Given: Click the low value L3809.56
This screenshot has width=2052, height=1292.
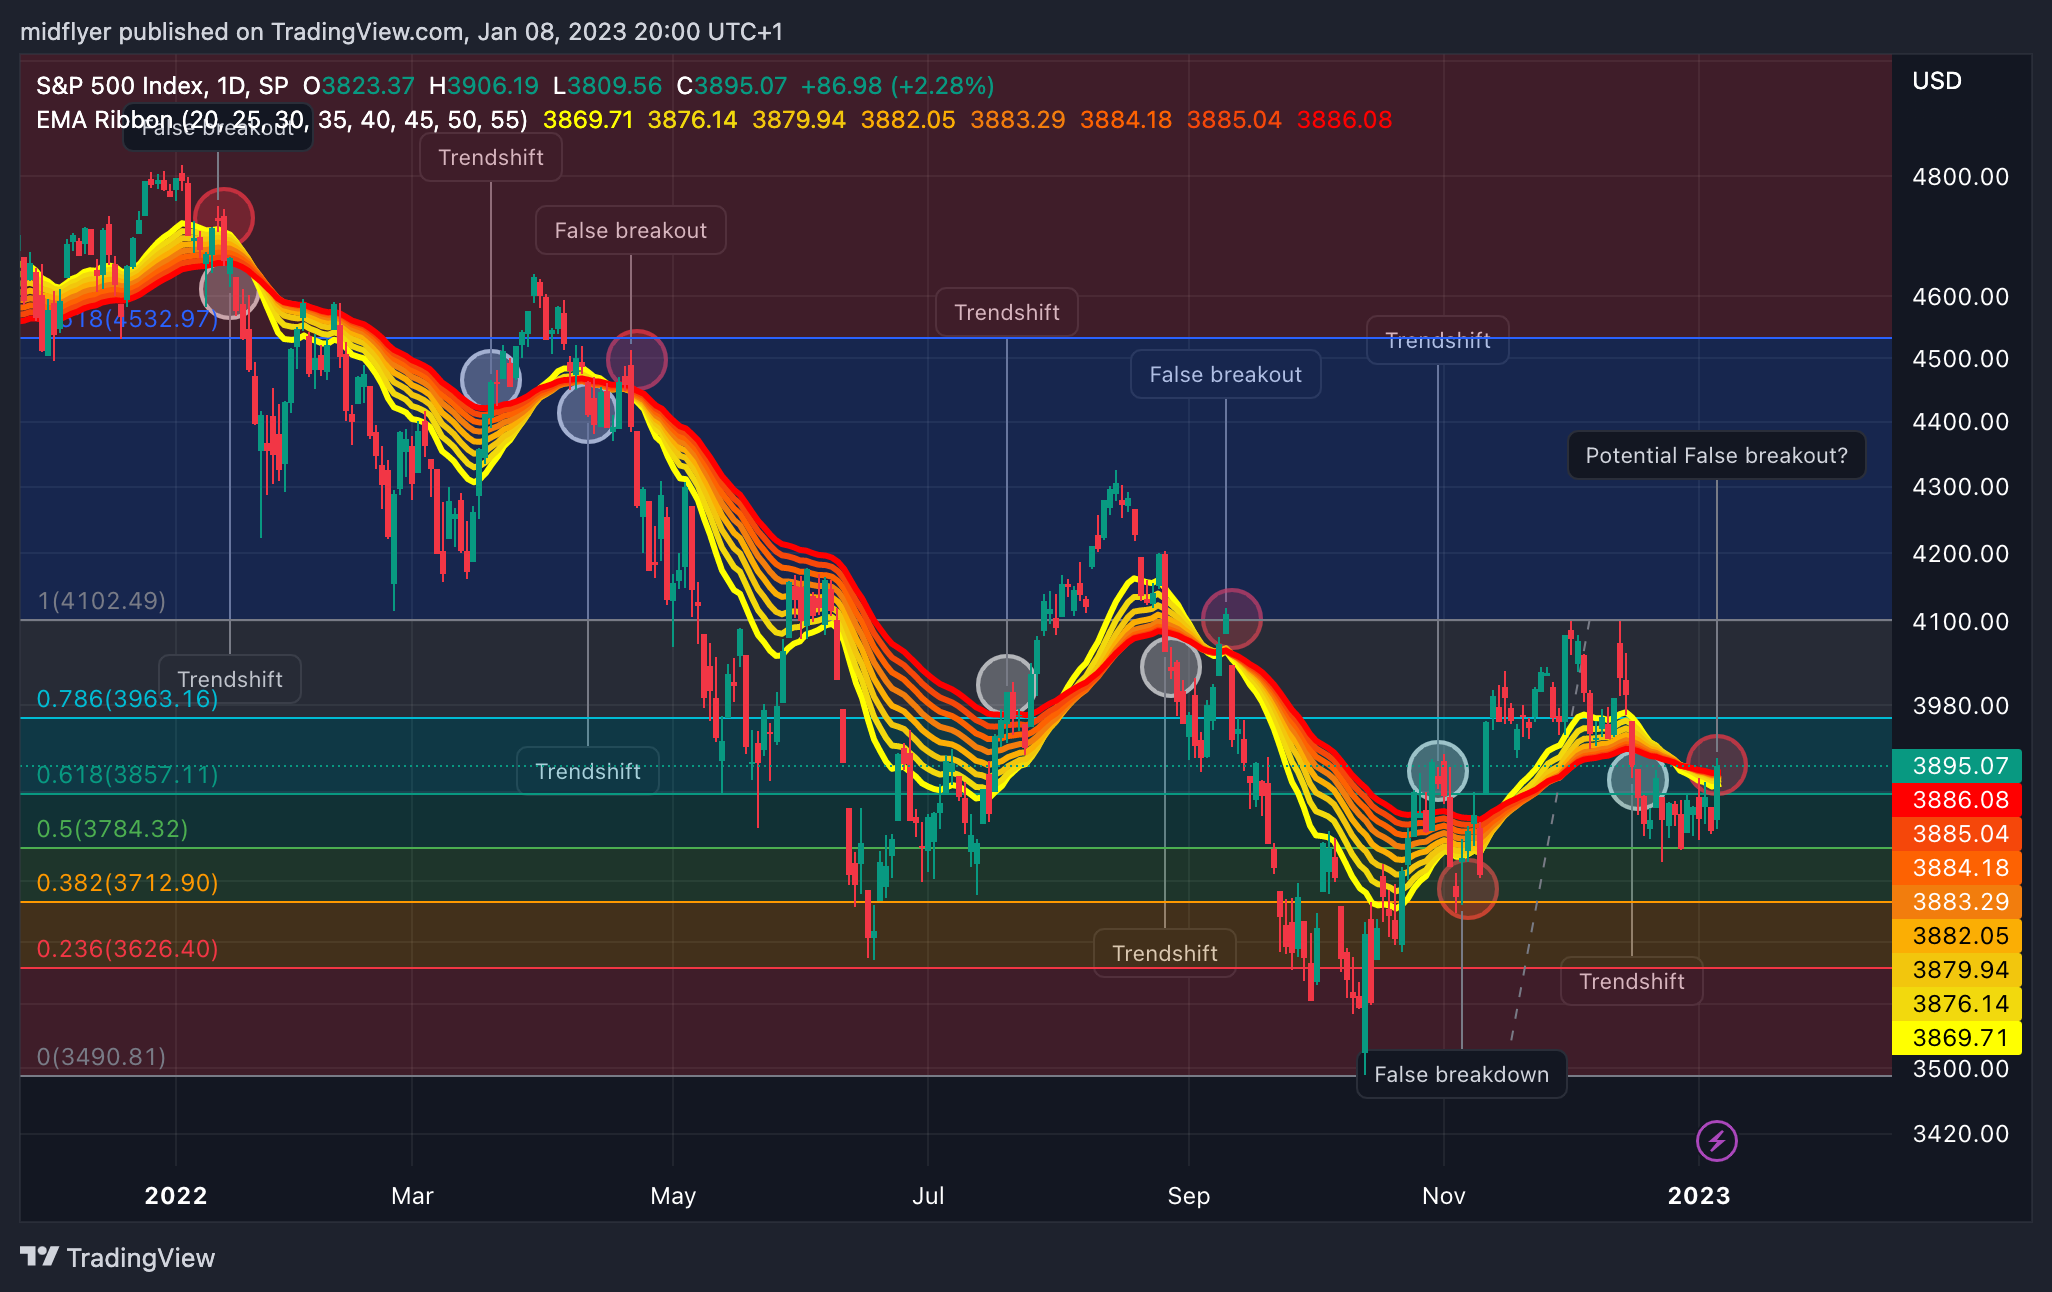Looking at the screenshot, I should (x=607, y=86).
